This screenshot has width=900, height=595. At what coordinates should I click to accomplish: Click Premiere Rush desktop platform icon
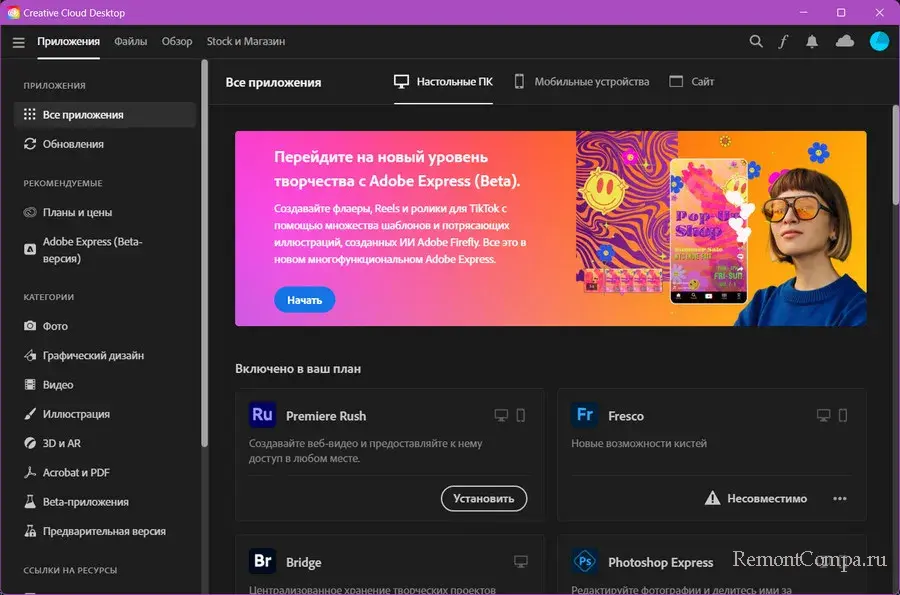tap(501, 415)
